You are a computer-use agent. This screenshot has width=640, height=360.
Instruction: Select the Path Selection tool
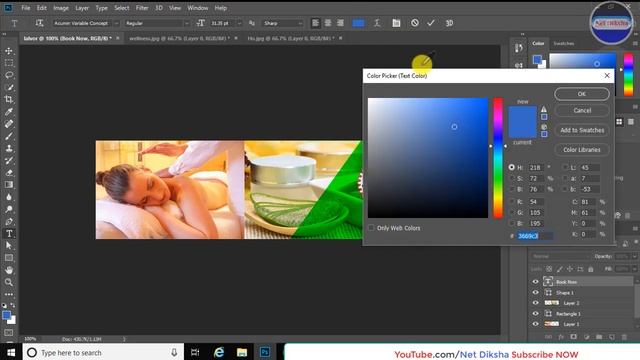9,245
